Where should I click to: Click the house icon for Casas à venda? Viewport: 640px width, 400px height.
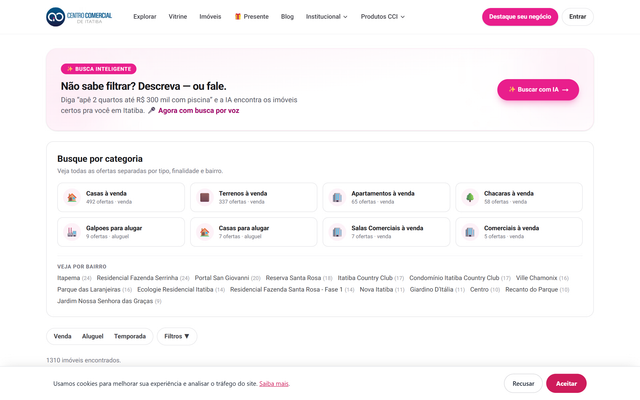(x=72, y=198)
